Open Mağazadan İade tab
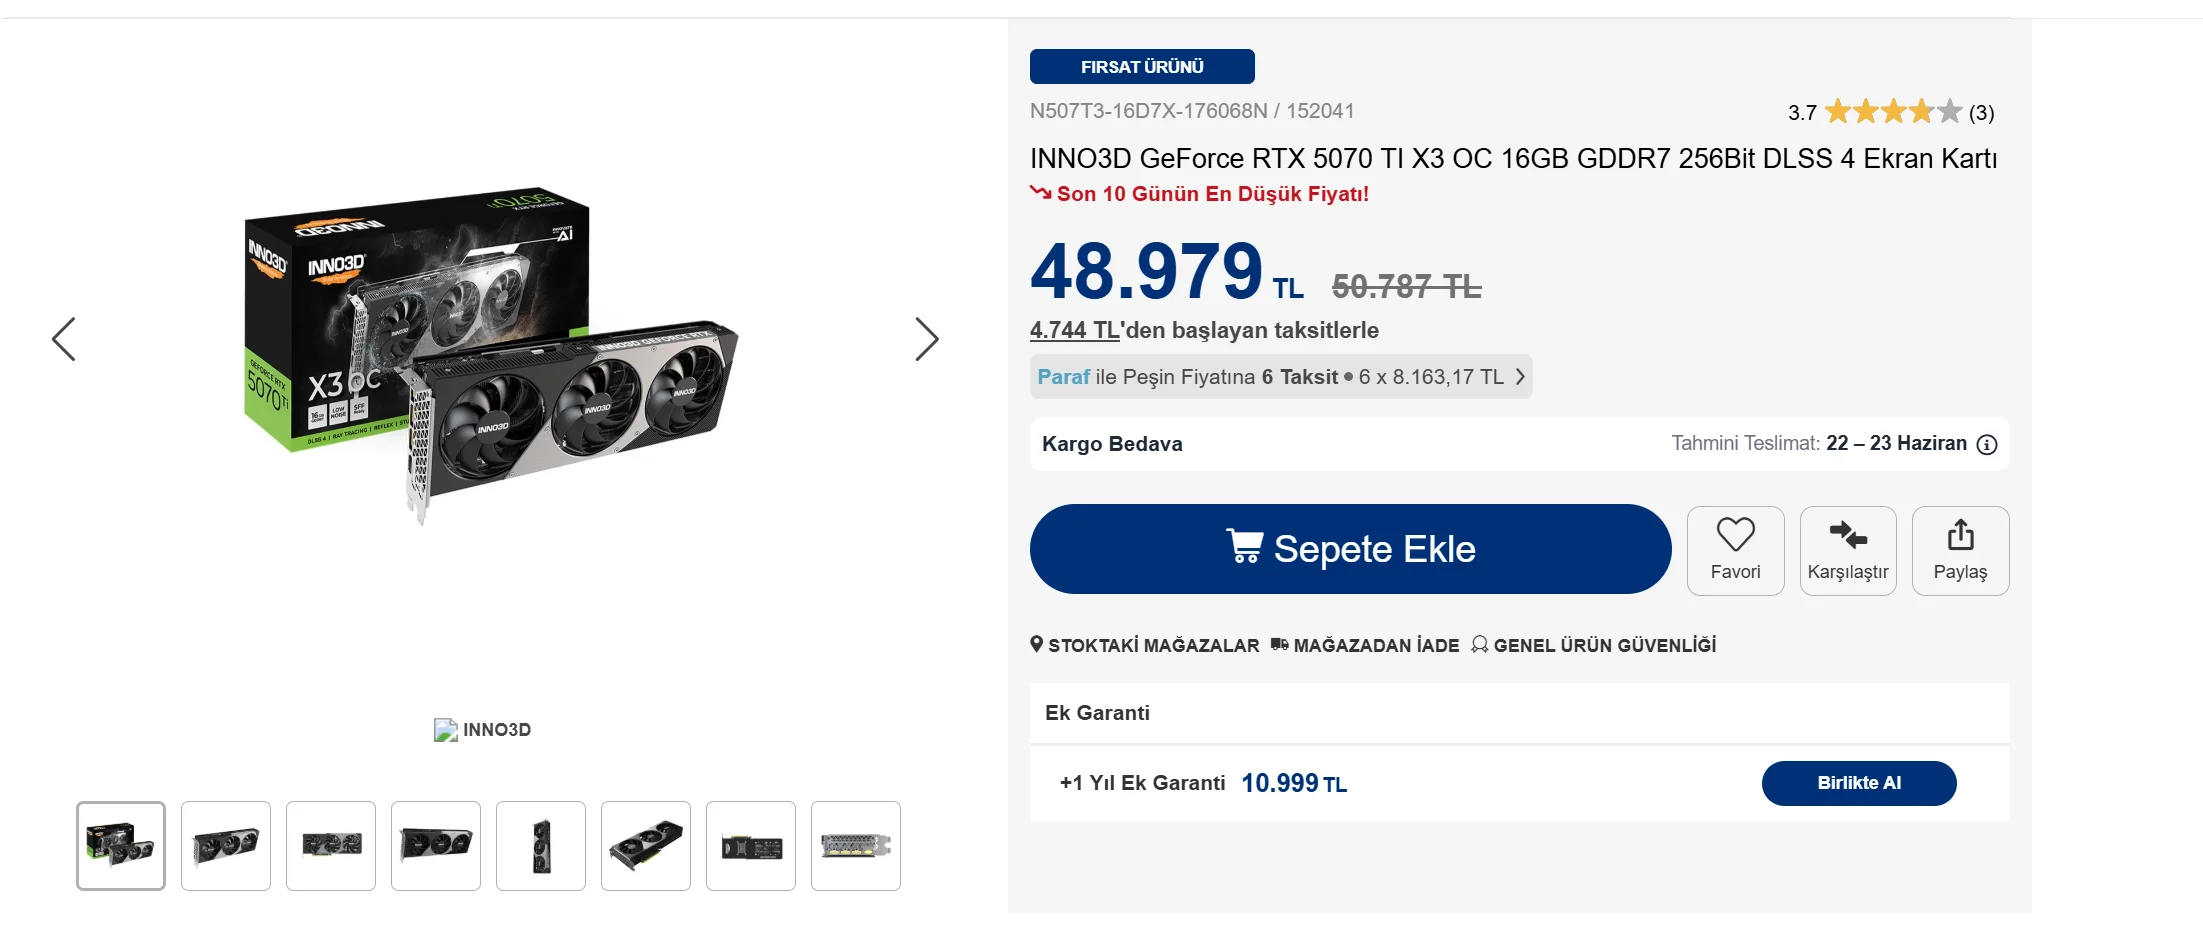The image size is (2203, 931). [1365, 645]
